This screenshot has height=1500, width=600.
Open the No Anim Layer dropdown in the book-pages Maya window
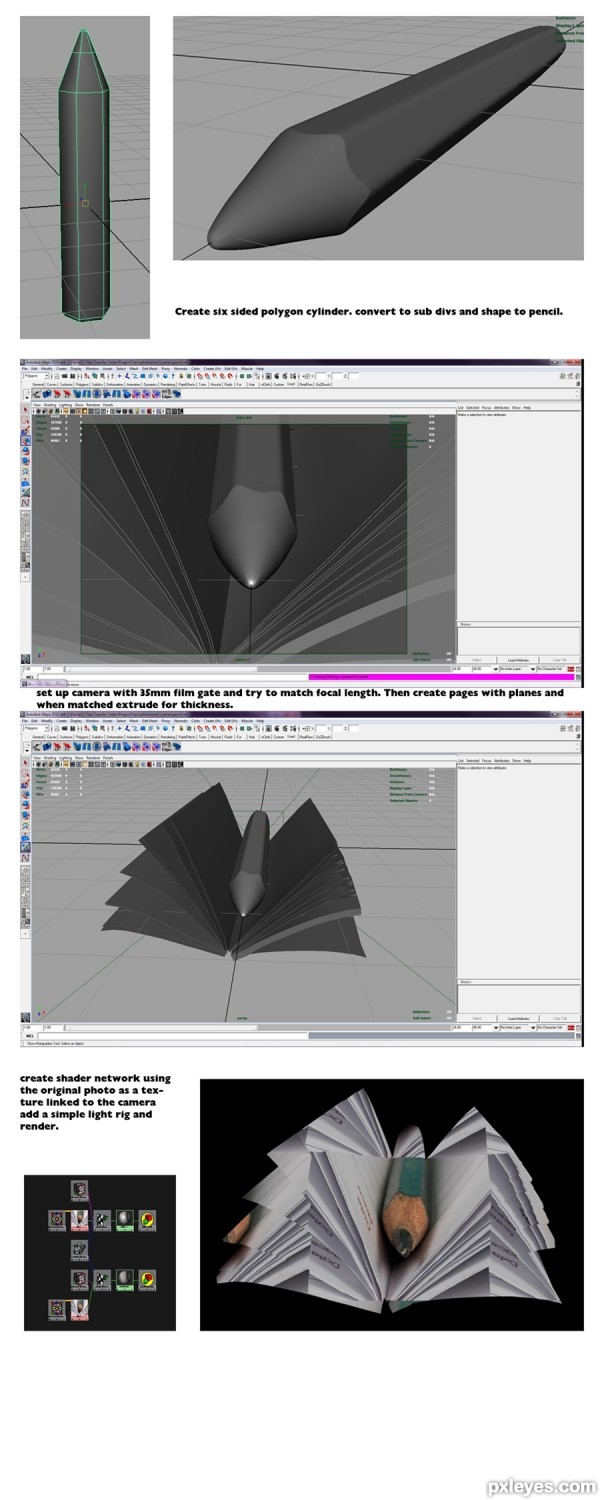coord(515,1026)
